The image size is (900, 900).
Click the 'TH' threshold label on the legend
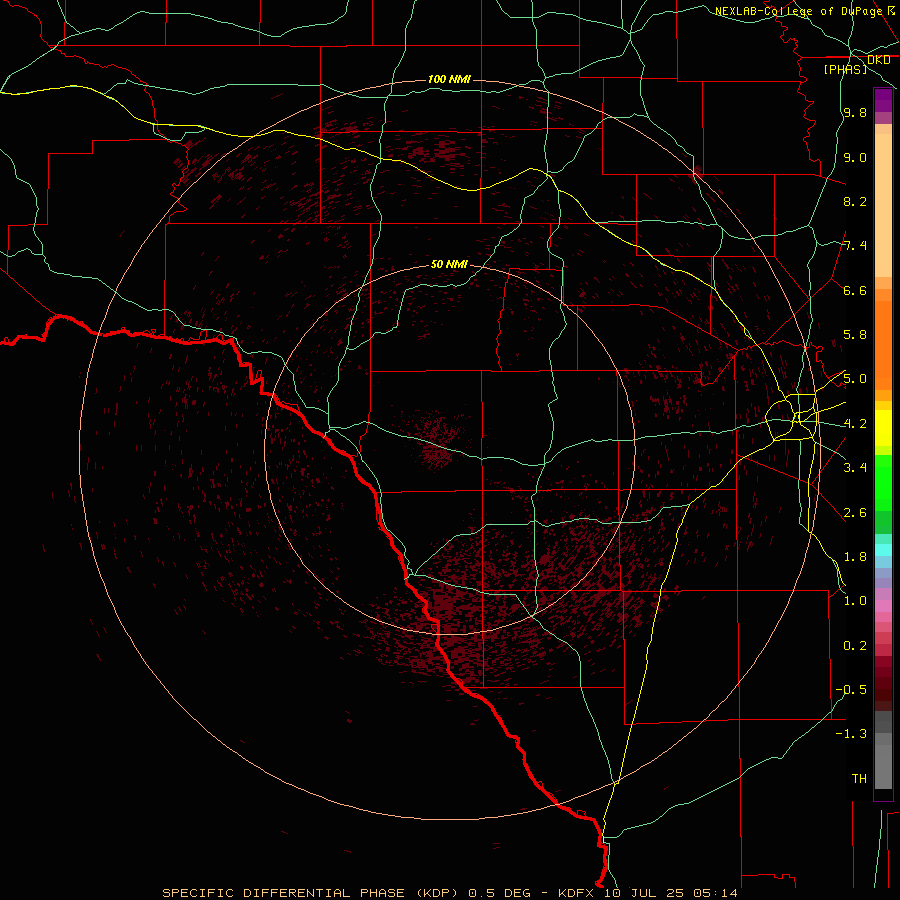(x=859, y=779)
